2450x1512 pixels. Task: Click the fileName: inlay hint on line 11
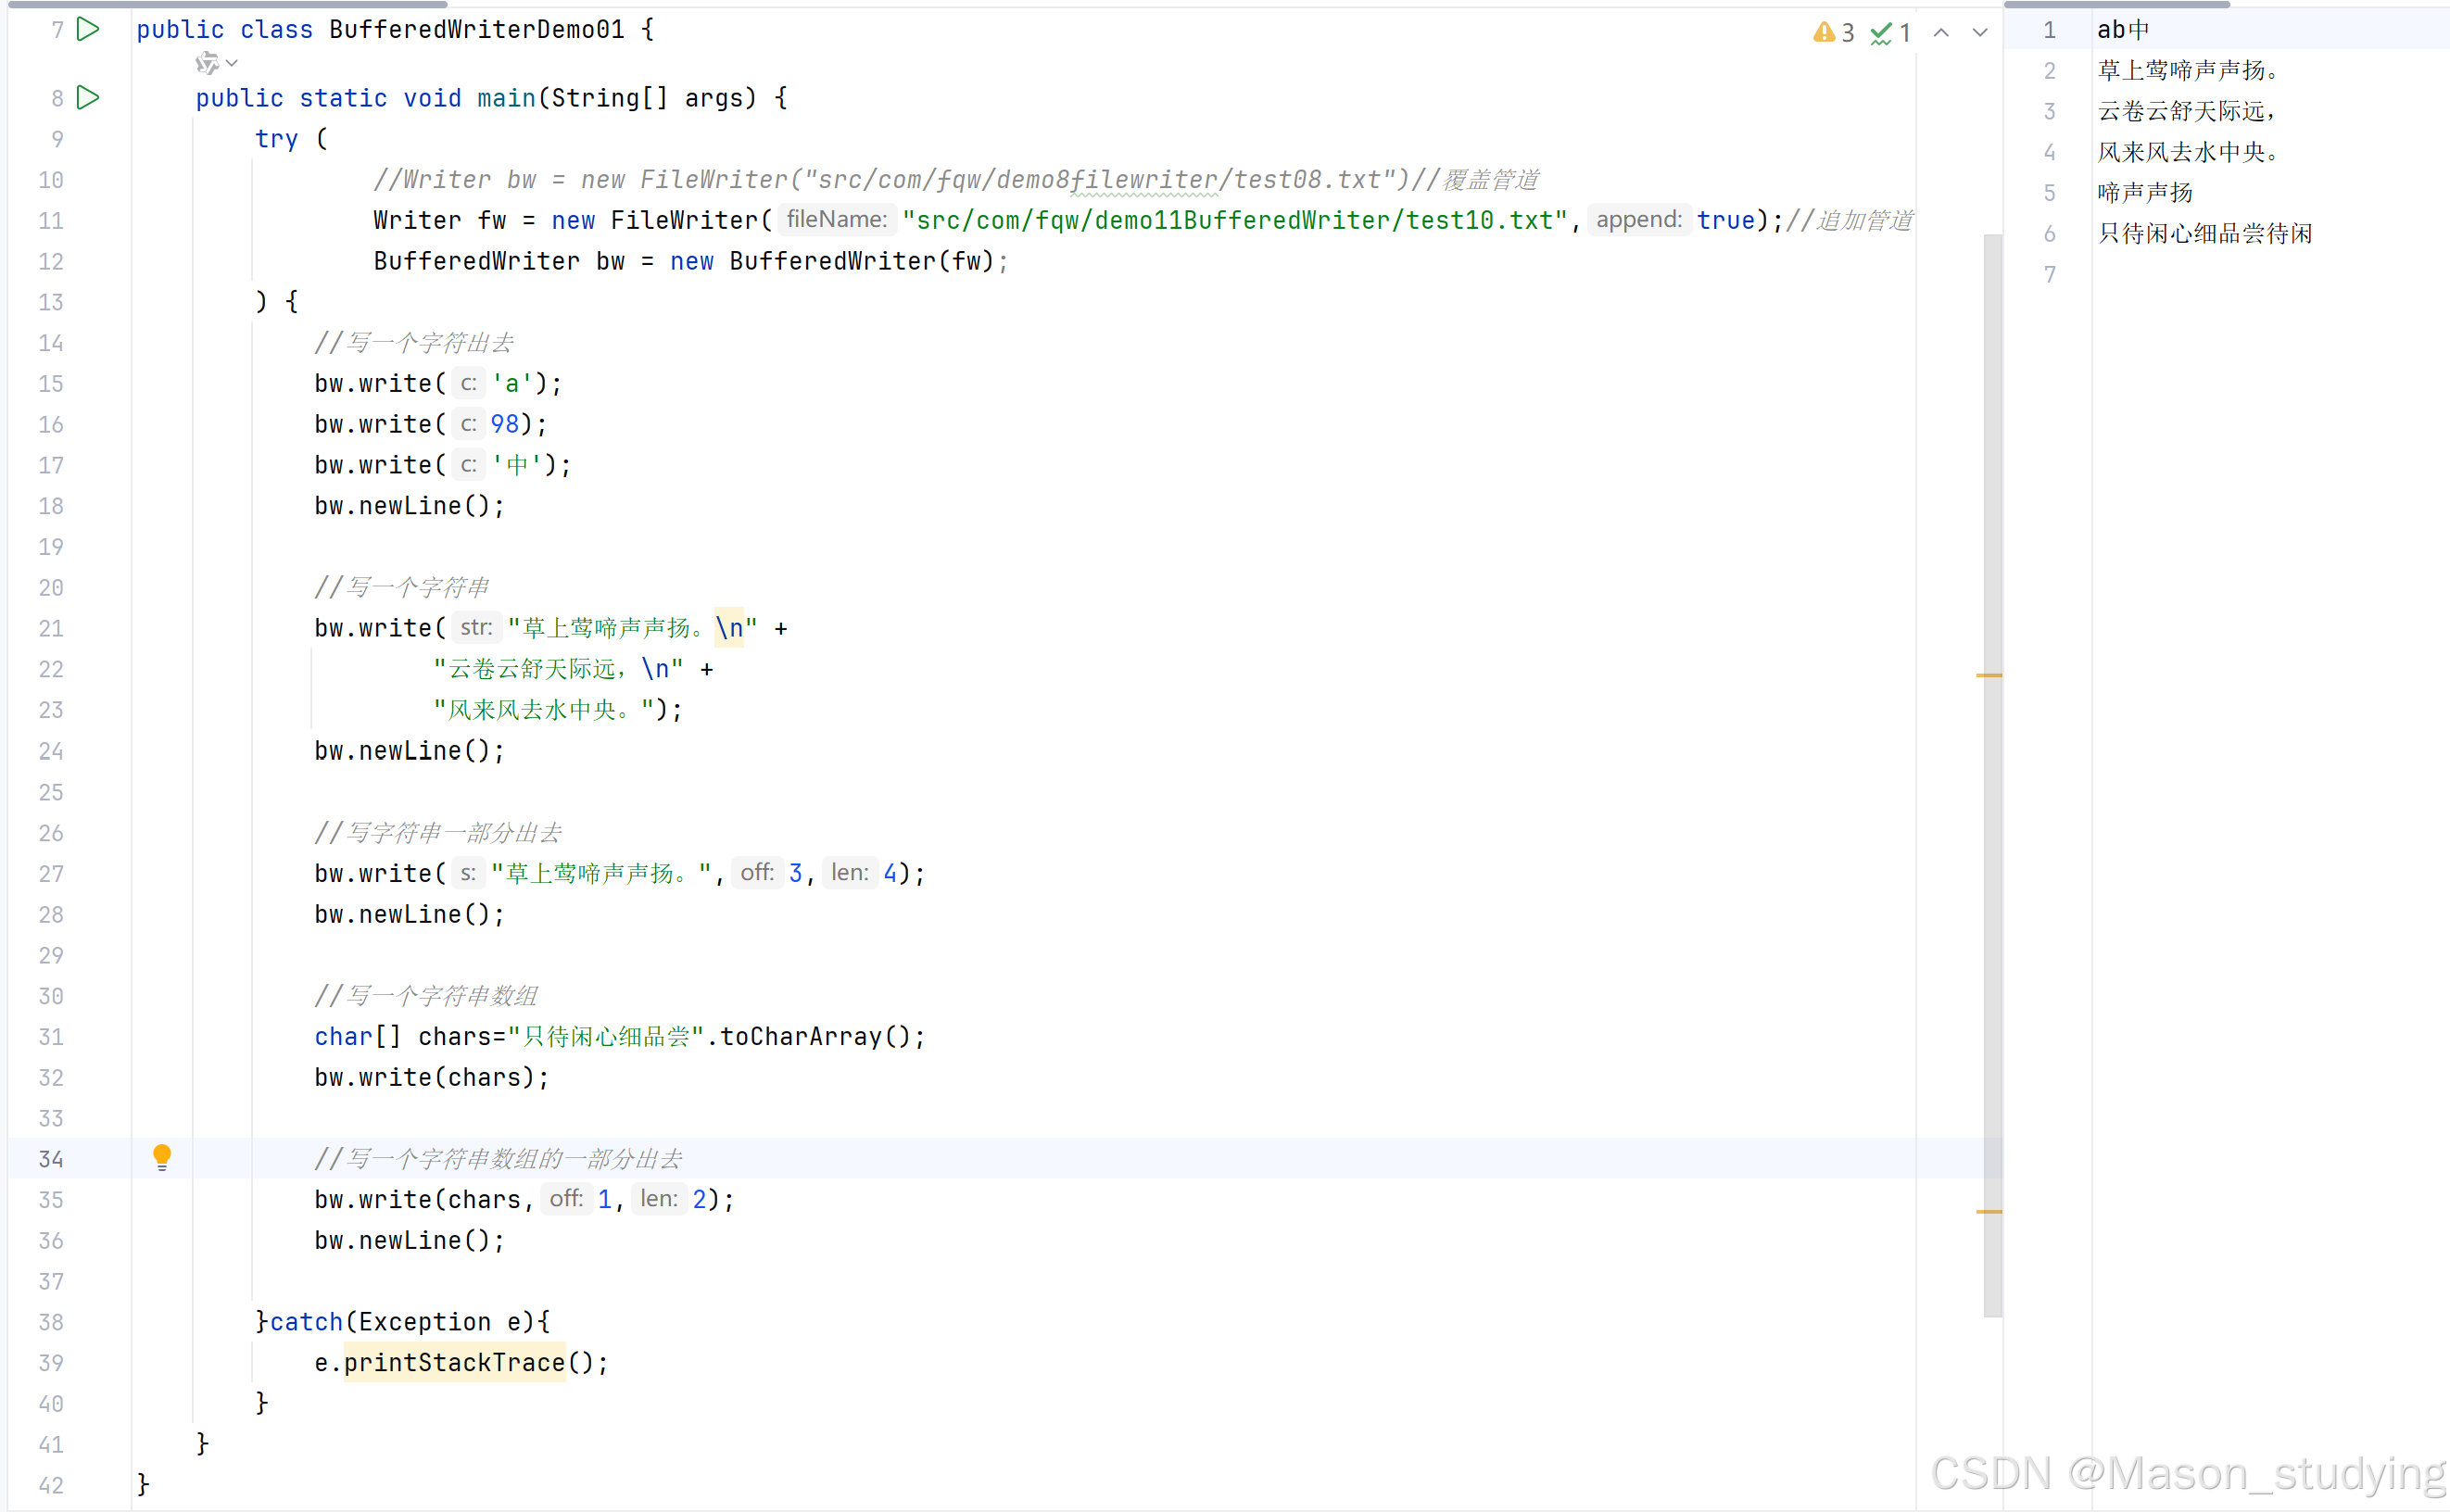point(836,220)
